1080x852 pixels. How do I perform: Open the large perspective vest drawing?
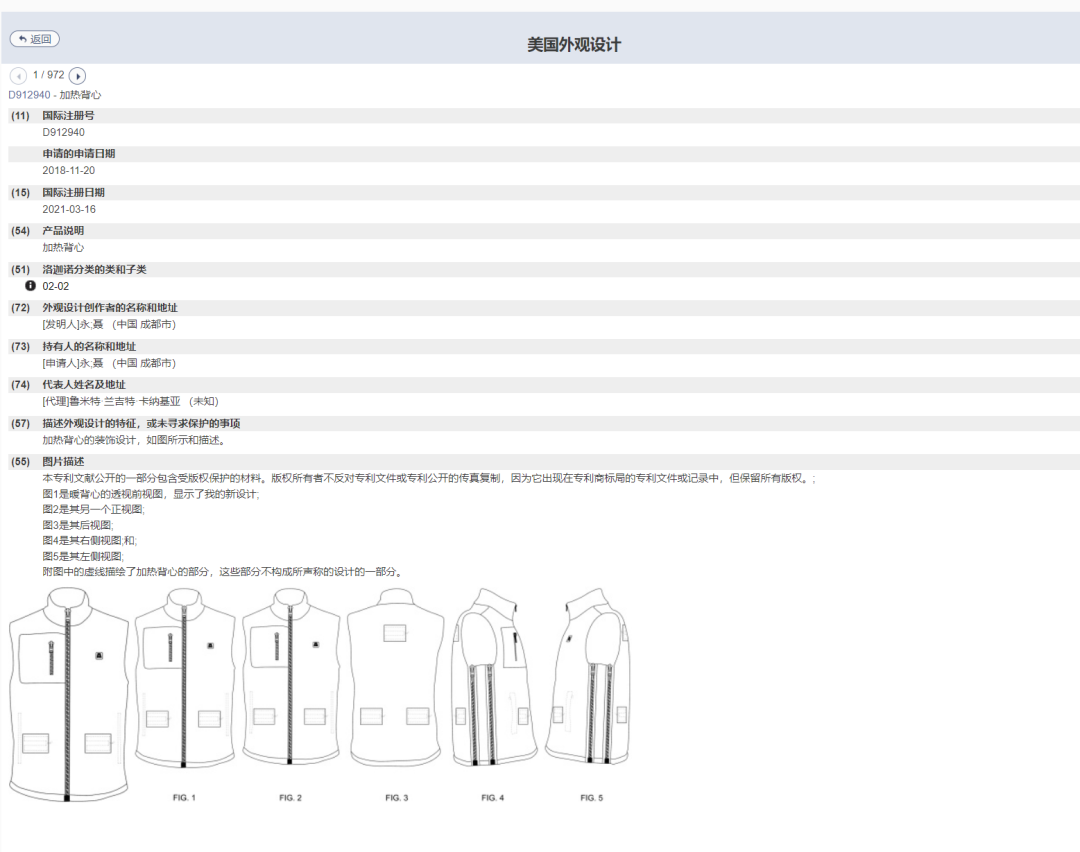coord(69,694)
